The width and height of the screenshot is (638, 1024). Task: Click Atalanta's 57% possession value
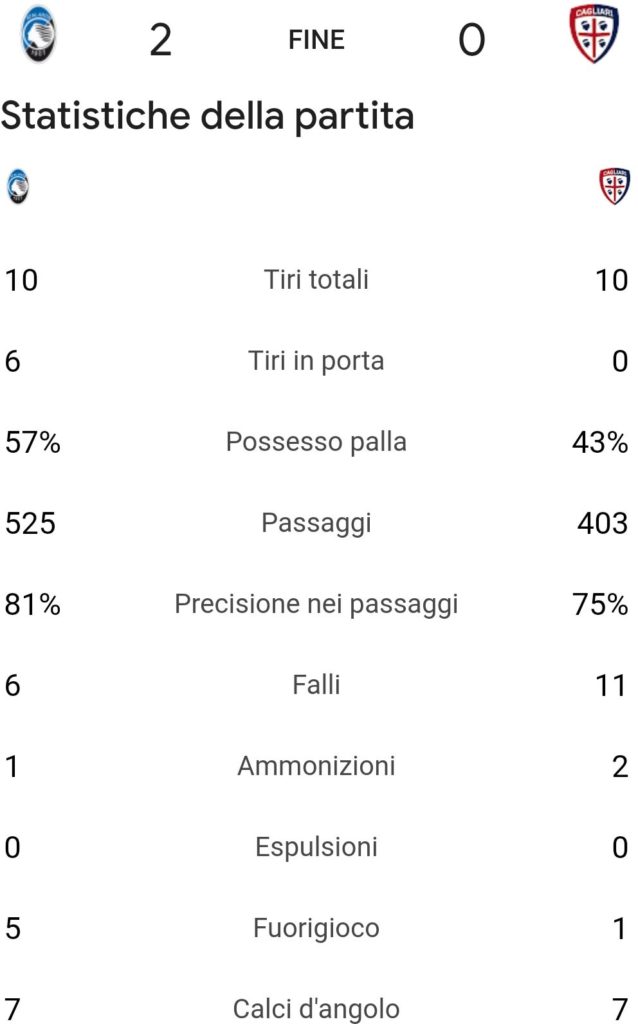(32, 442)
